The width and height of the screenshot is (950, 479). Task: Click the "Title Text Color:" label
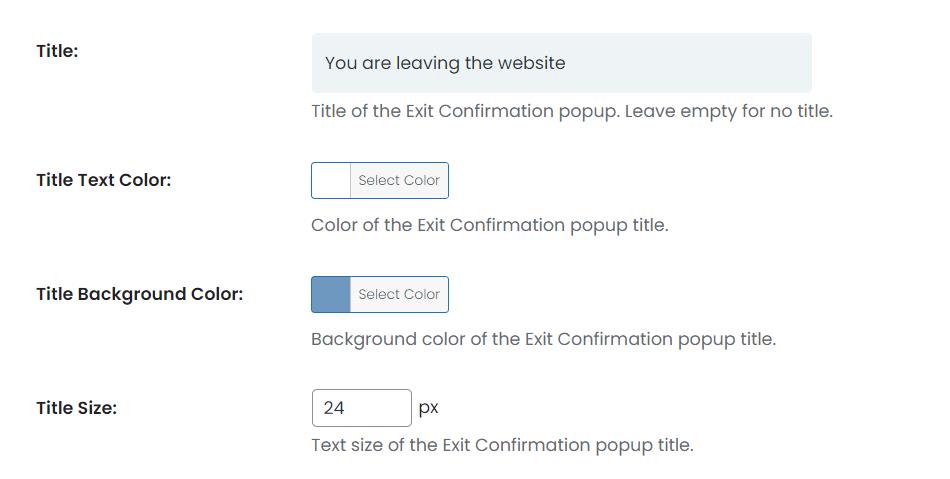[104, 181]
